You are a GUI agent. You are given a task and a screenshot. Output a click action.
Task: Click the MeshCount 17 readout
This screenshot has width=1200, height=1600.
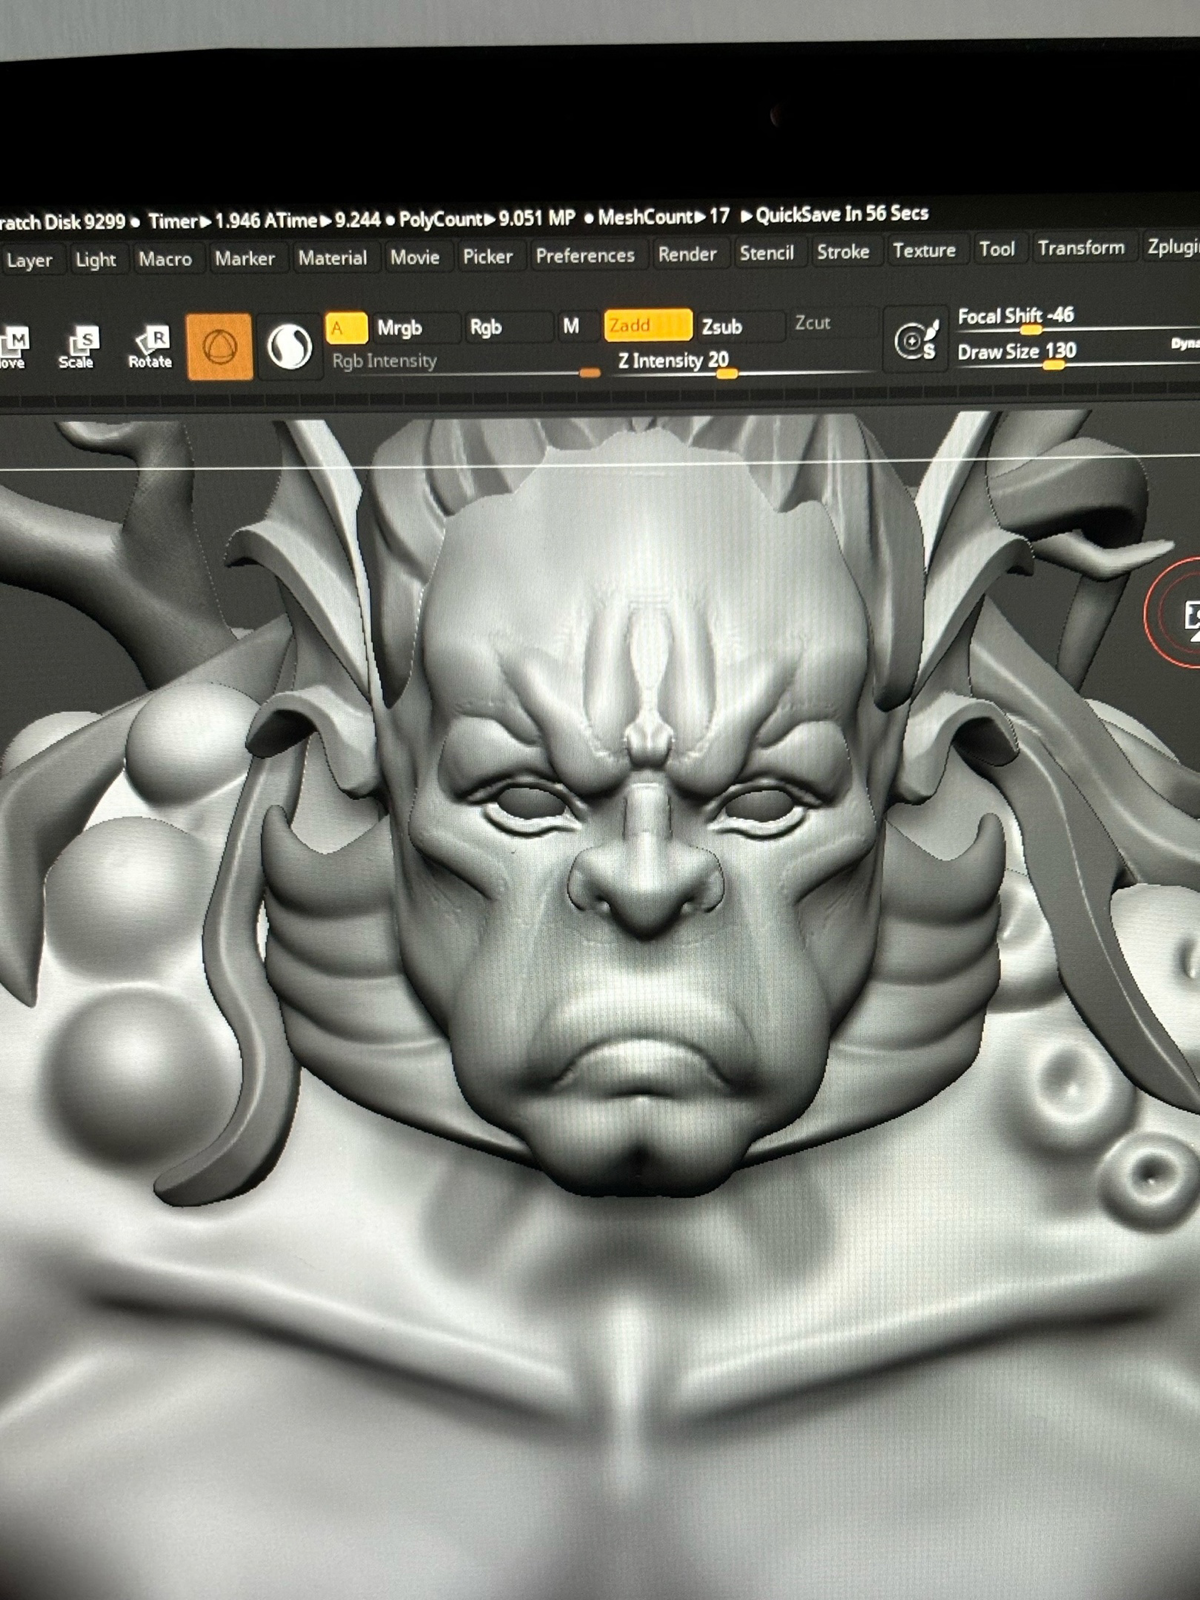pos(664,216)
